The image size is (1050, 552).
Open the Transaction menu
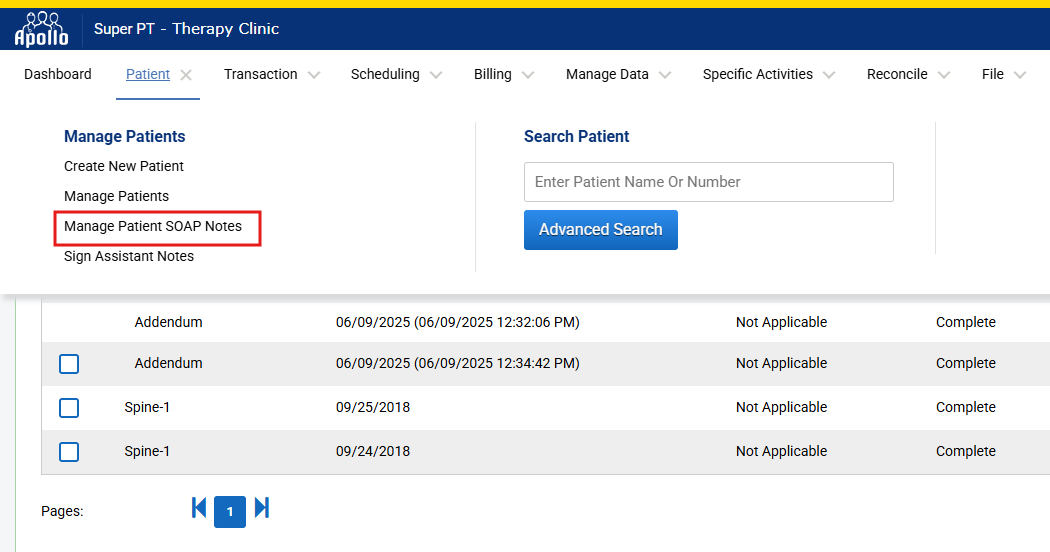tap(260, 74)
